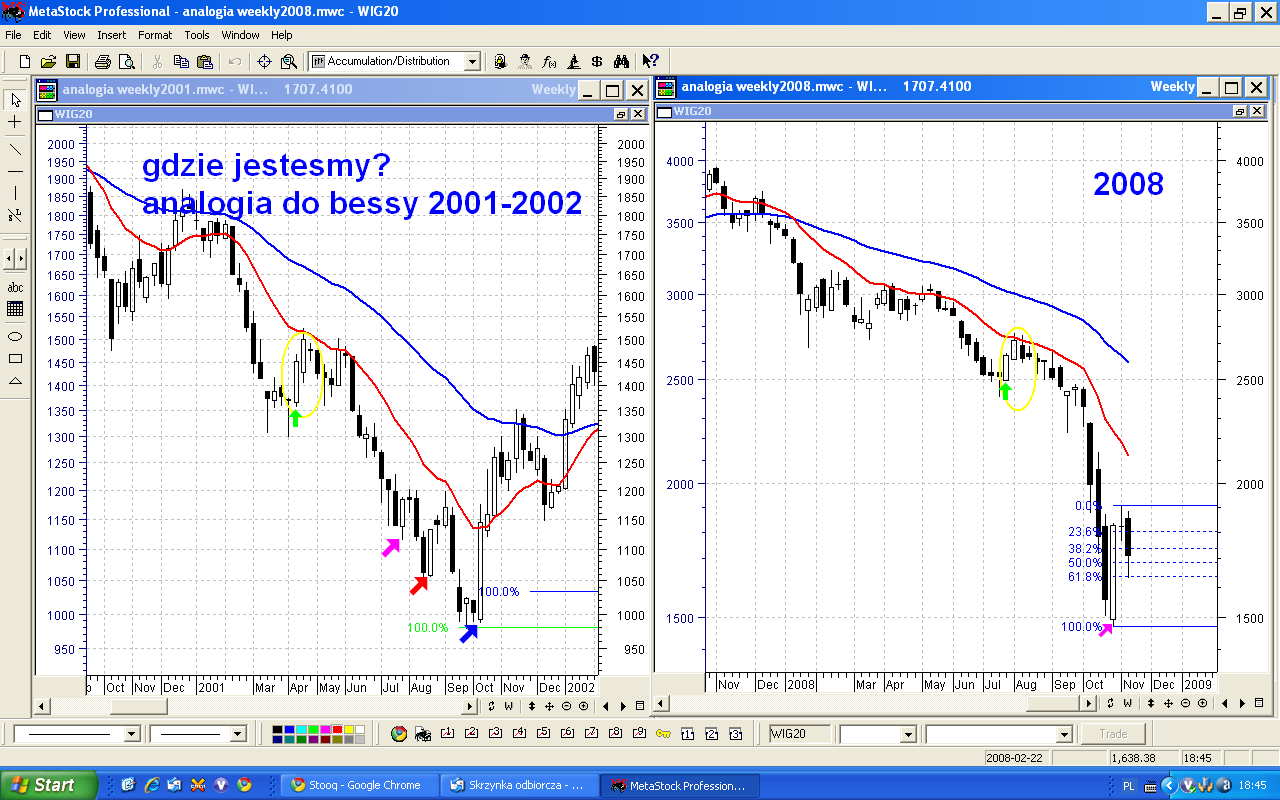Open the first line style dropdown
This screenshot has width=1280, height=800.
pos(131,734)
